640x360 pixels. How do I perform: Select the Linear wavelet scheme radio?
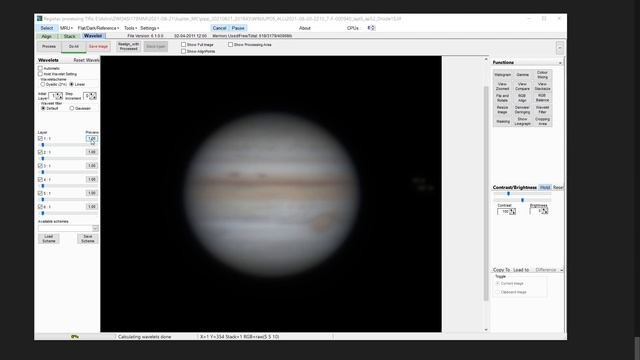point(71,84)
